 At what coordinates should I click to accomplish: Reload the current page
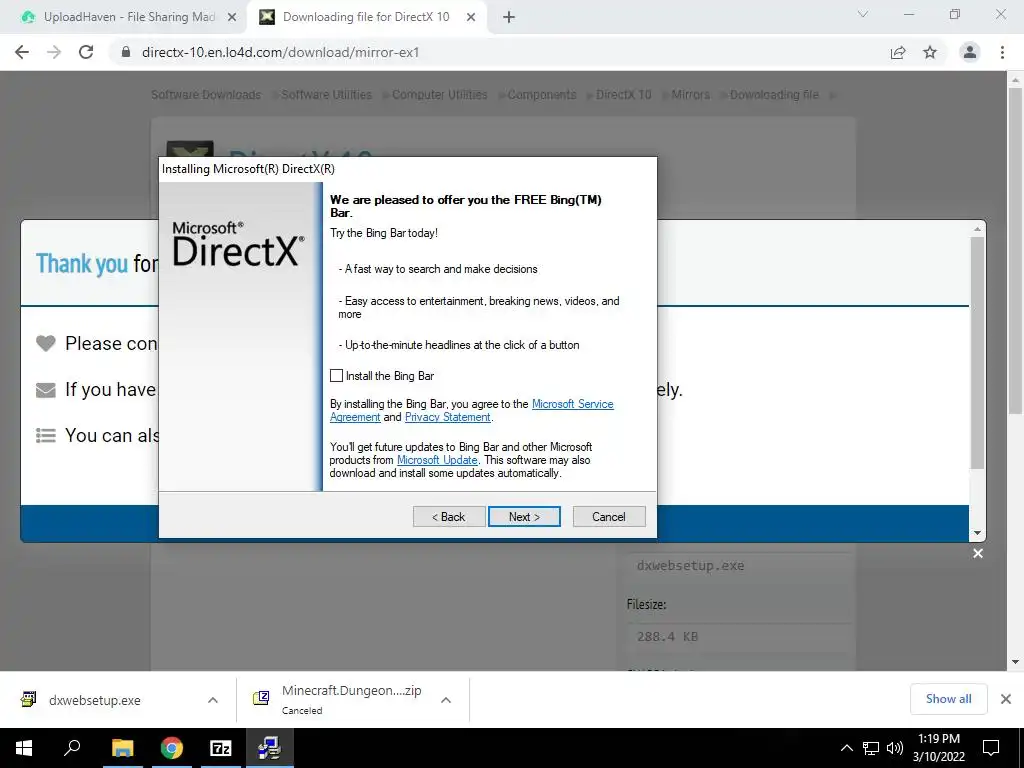(x=86, y=52)
